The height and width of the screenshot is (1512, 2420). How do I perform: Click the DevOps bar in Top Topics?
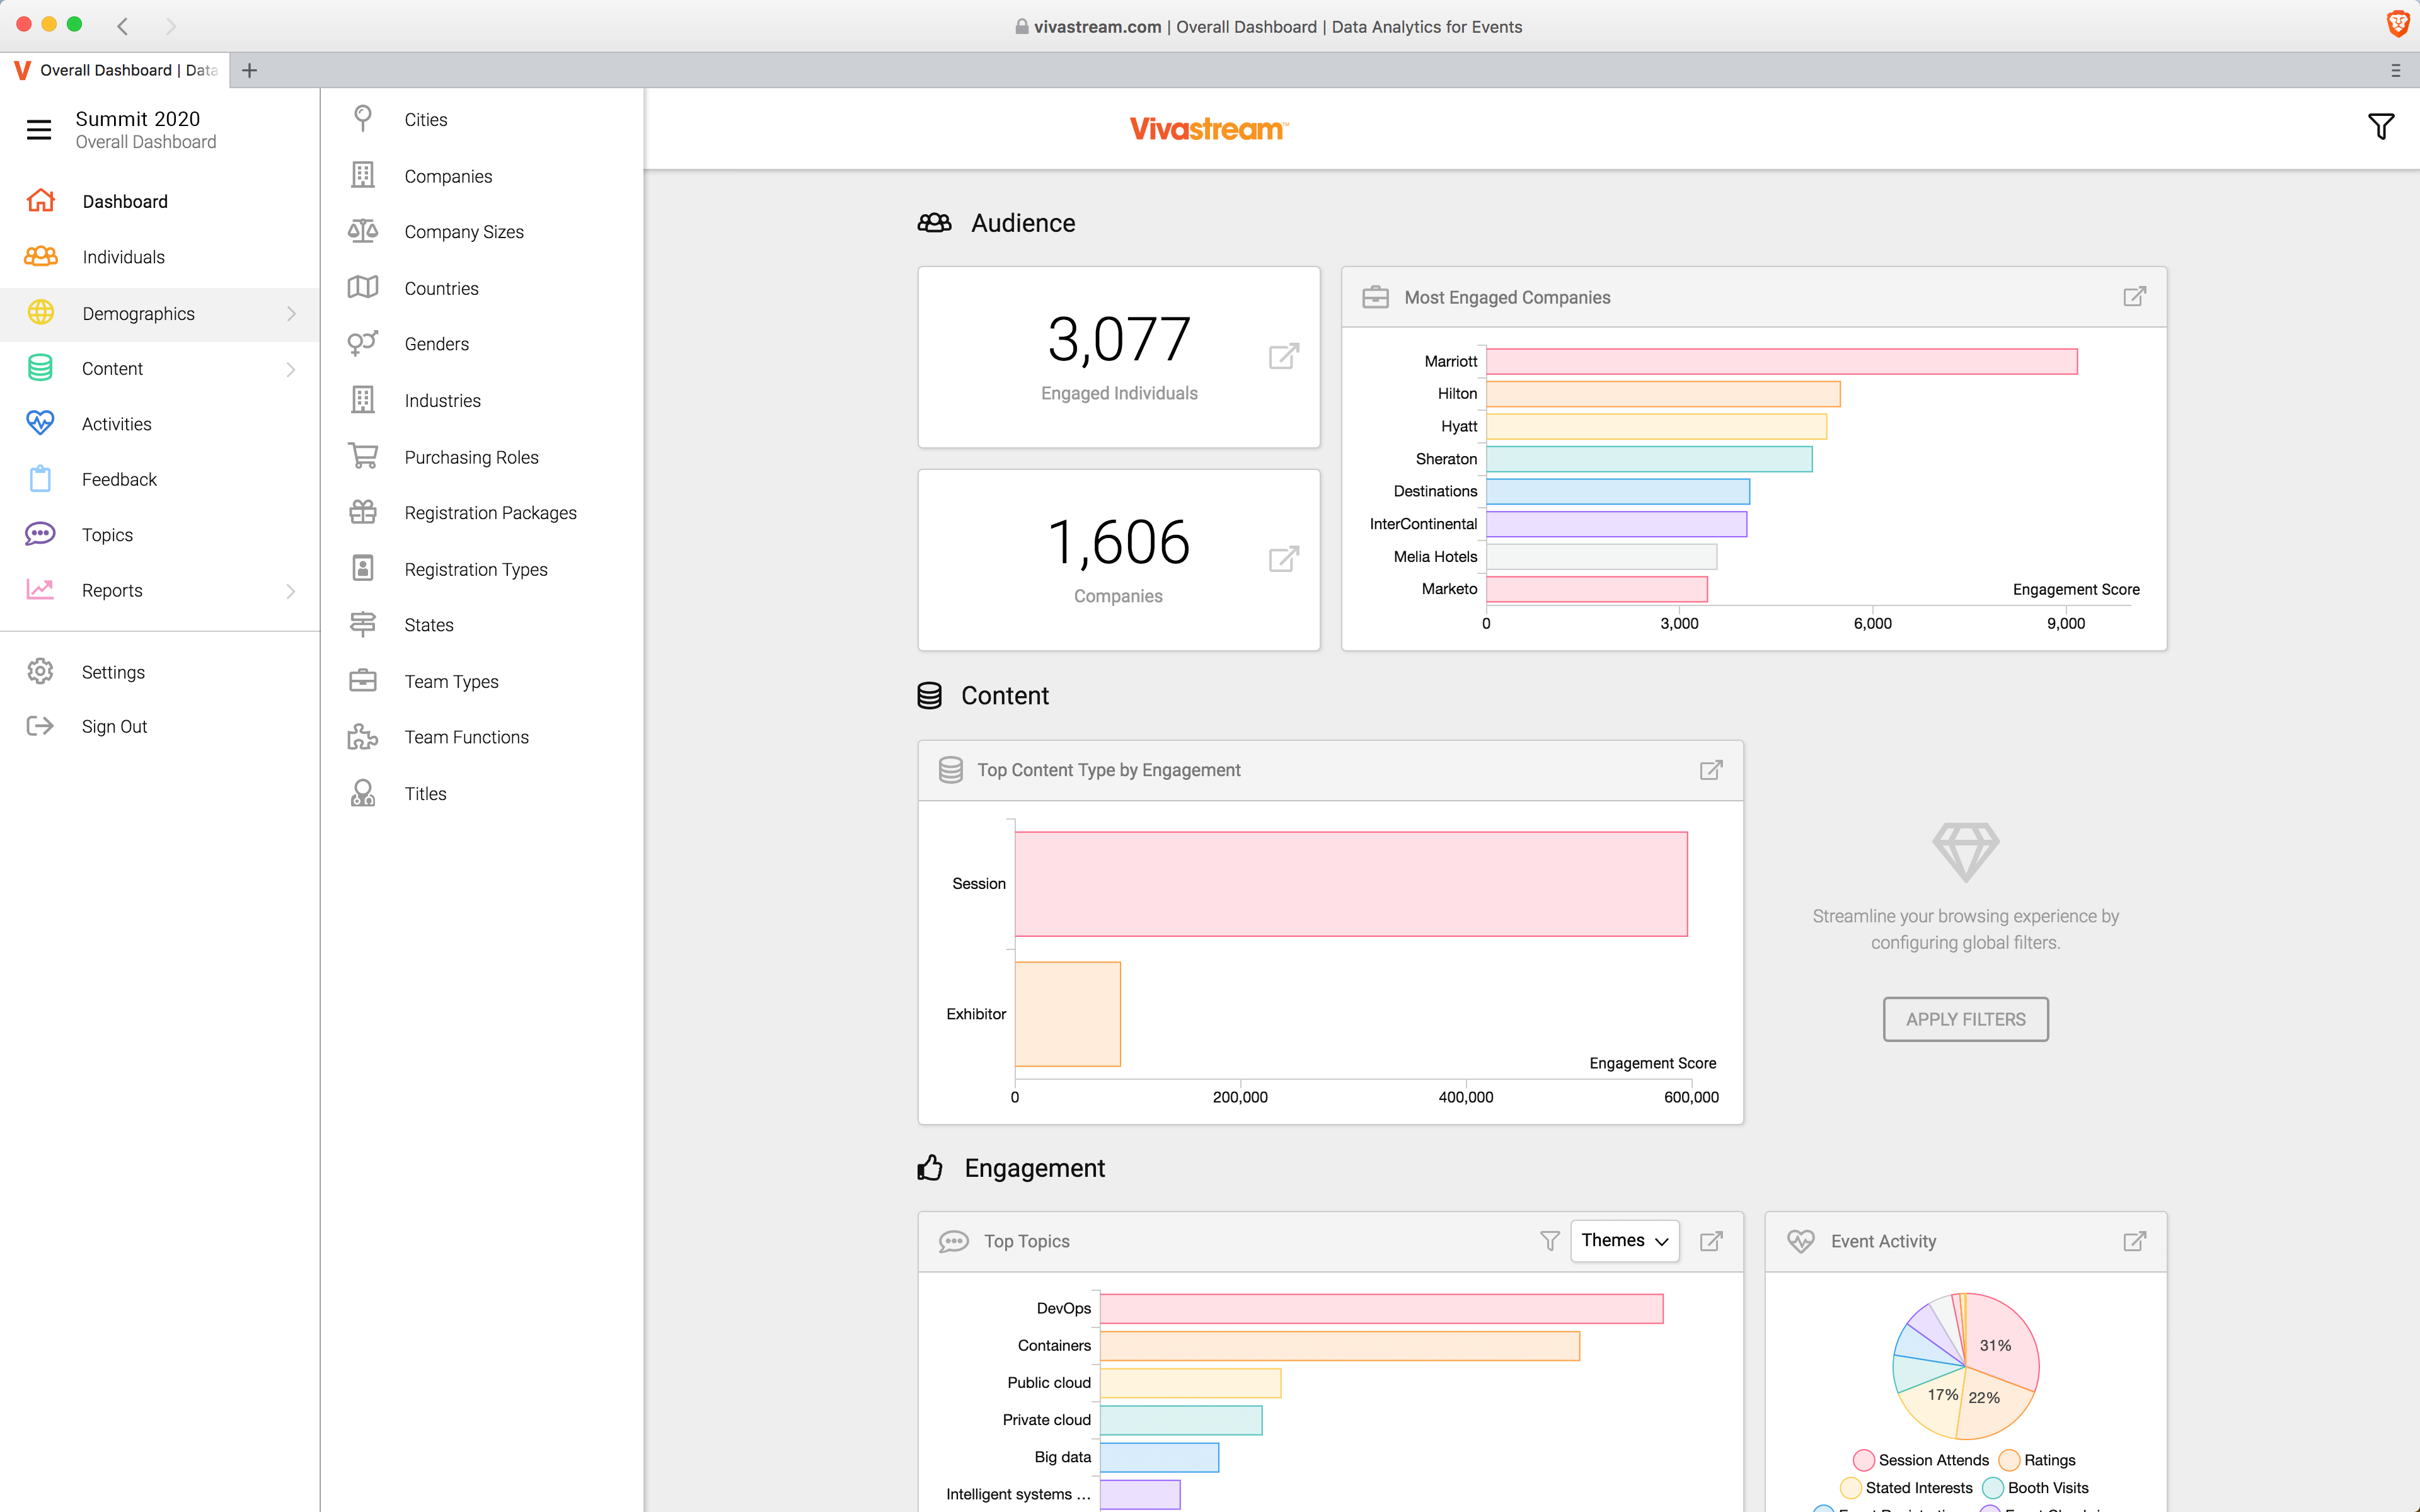pyautogui.click(x=1381, y=1308)
